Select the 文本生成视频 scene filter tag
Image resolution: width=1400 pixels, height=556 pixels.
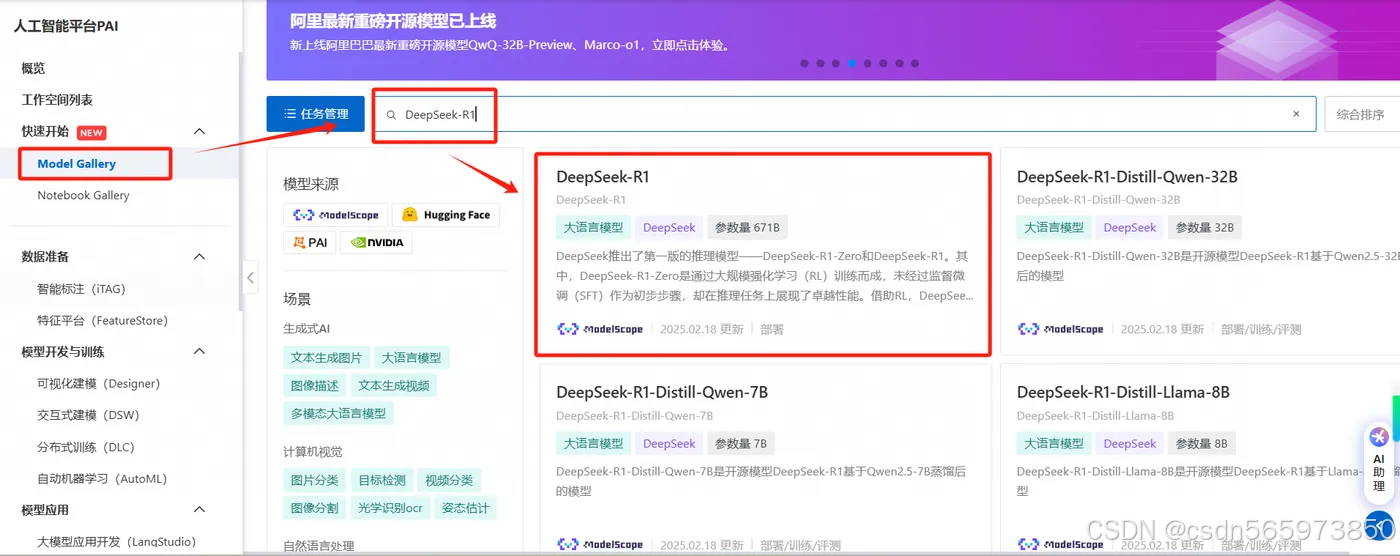pos(394,386)
